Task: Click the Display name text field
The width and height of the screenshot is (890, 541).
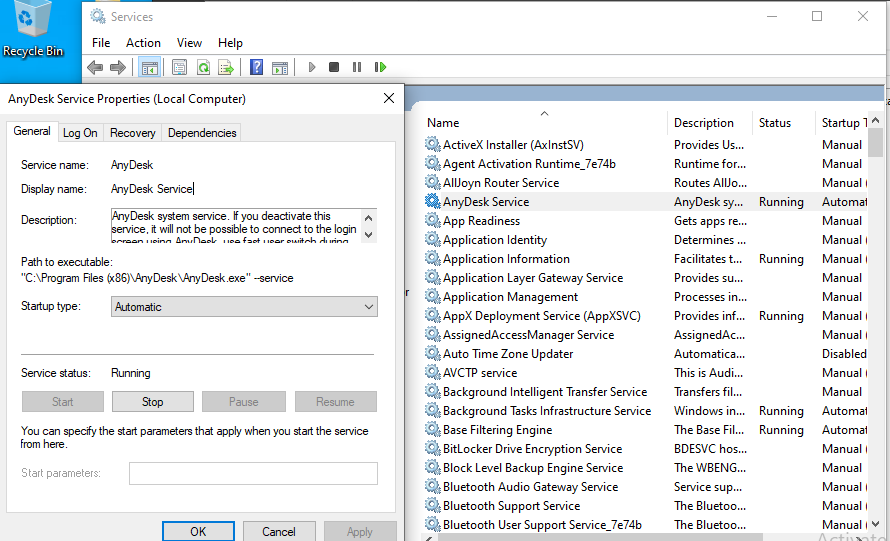Action: tap(244, 188)
